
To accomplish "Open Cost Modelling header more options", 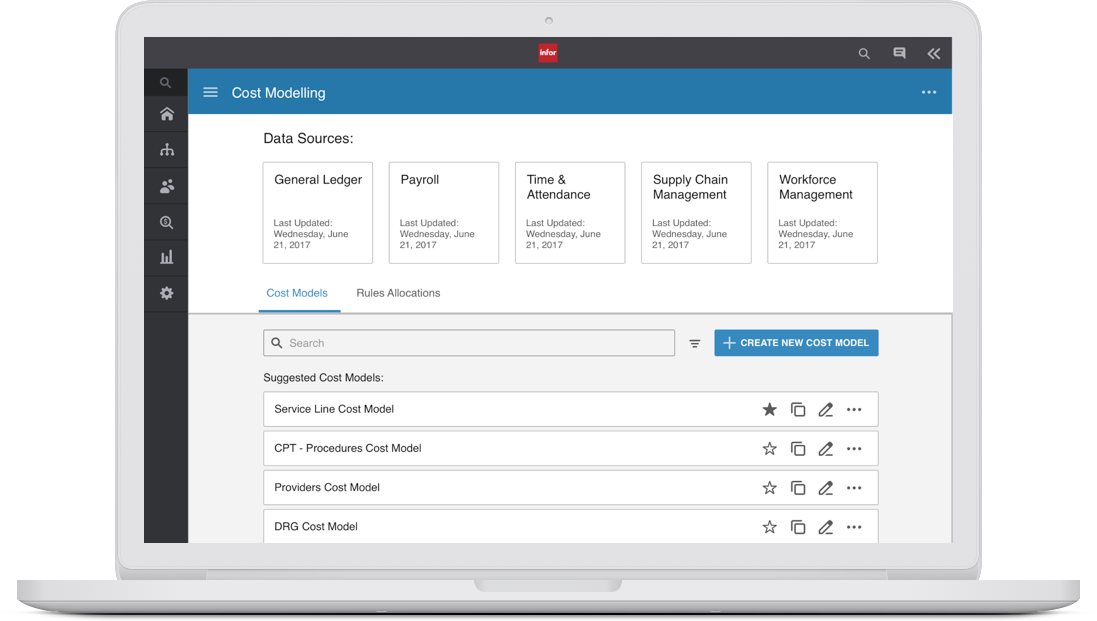I will coord(928,92).
